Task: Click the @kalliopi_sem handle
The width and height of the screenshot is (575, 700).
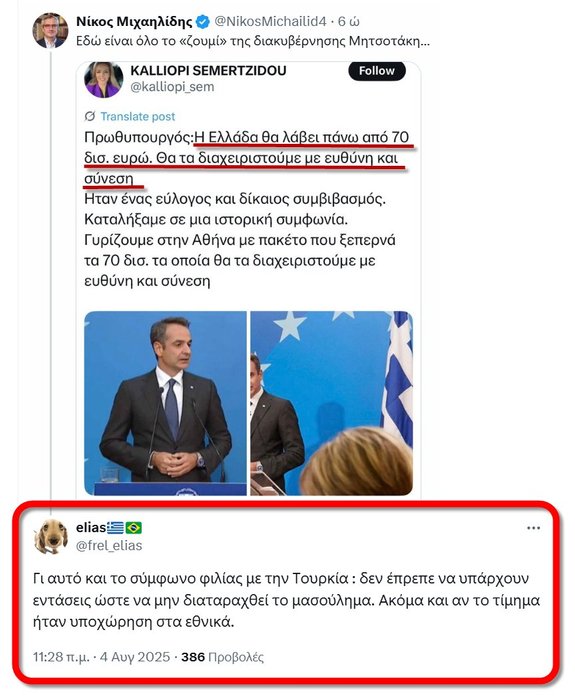Action: 172,87
